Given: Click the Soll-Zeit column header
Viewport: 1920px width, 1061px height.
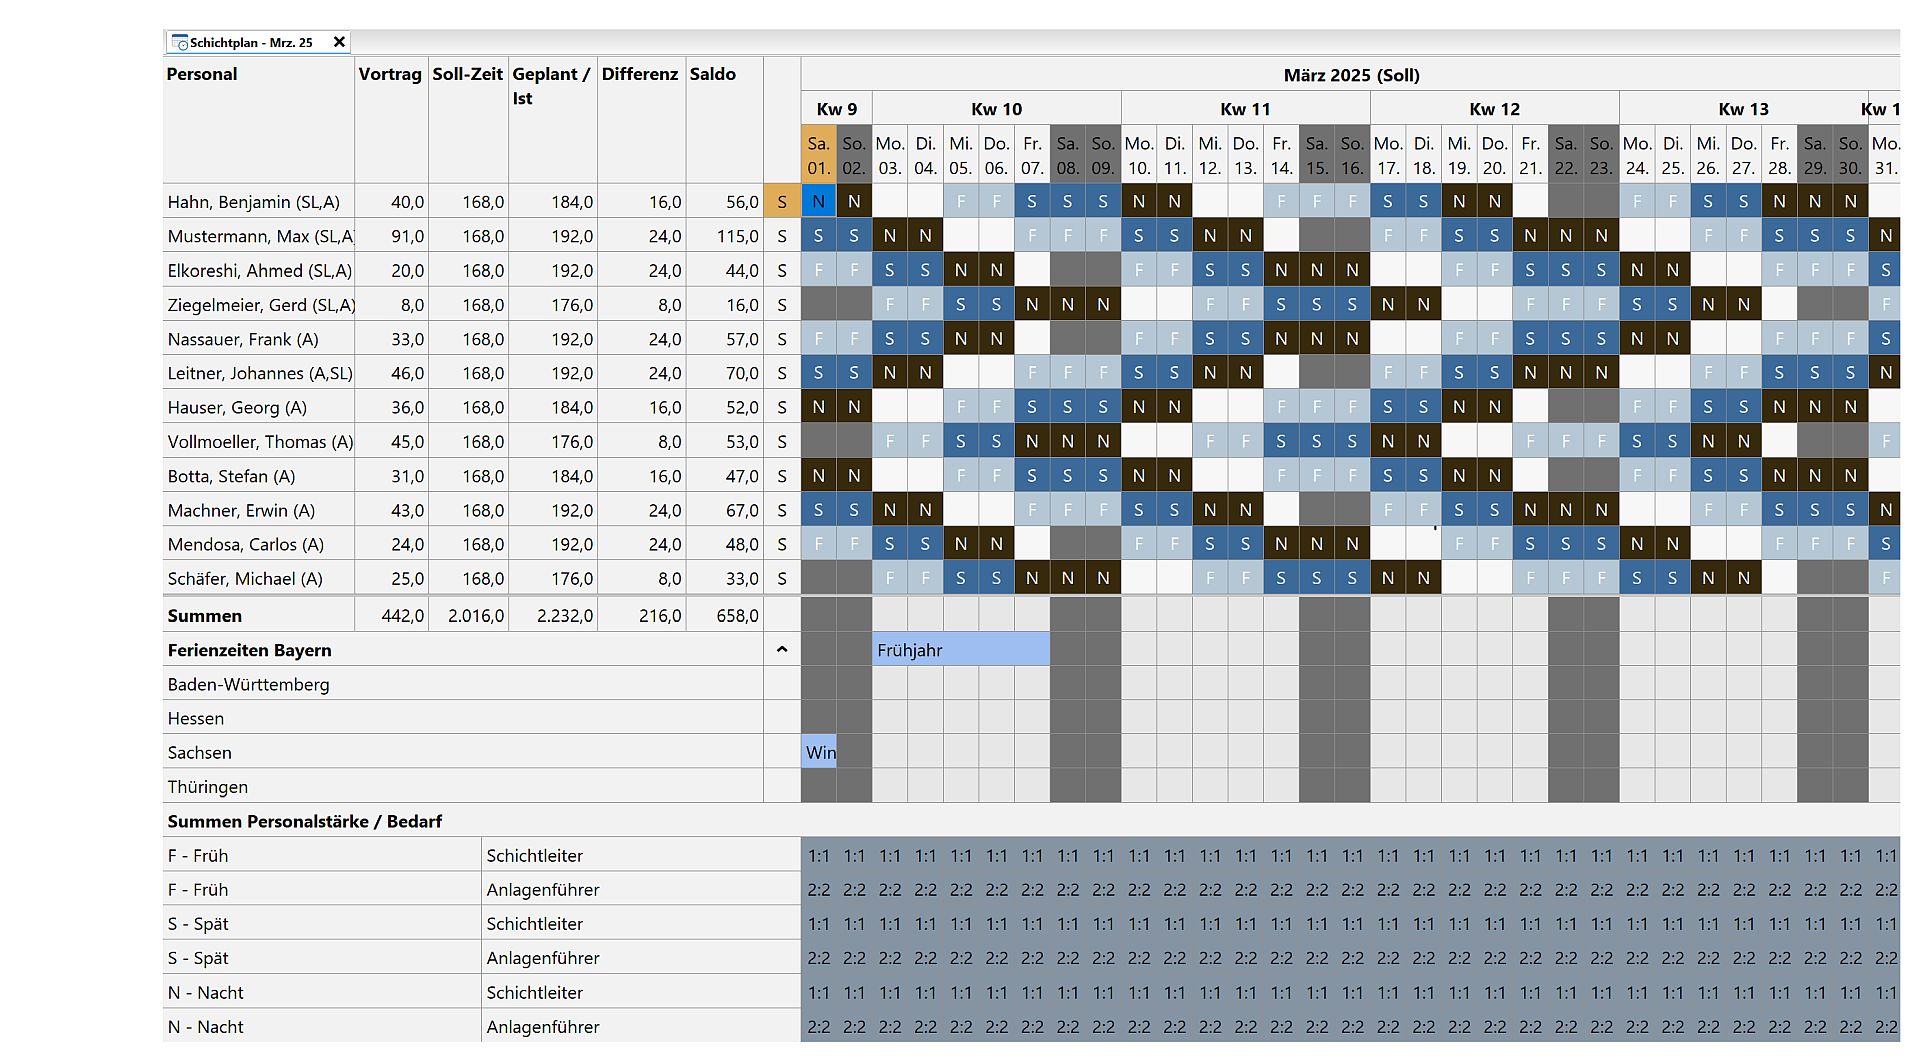Looking at the screenshot, I should click(467, 74).
